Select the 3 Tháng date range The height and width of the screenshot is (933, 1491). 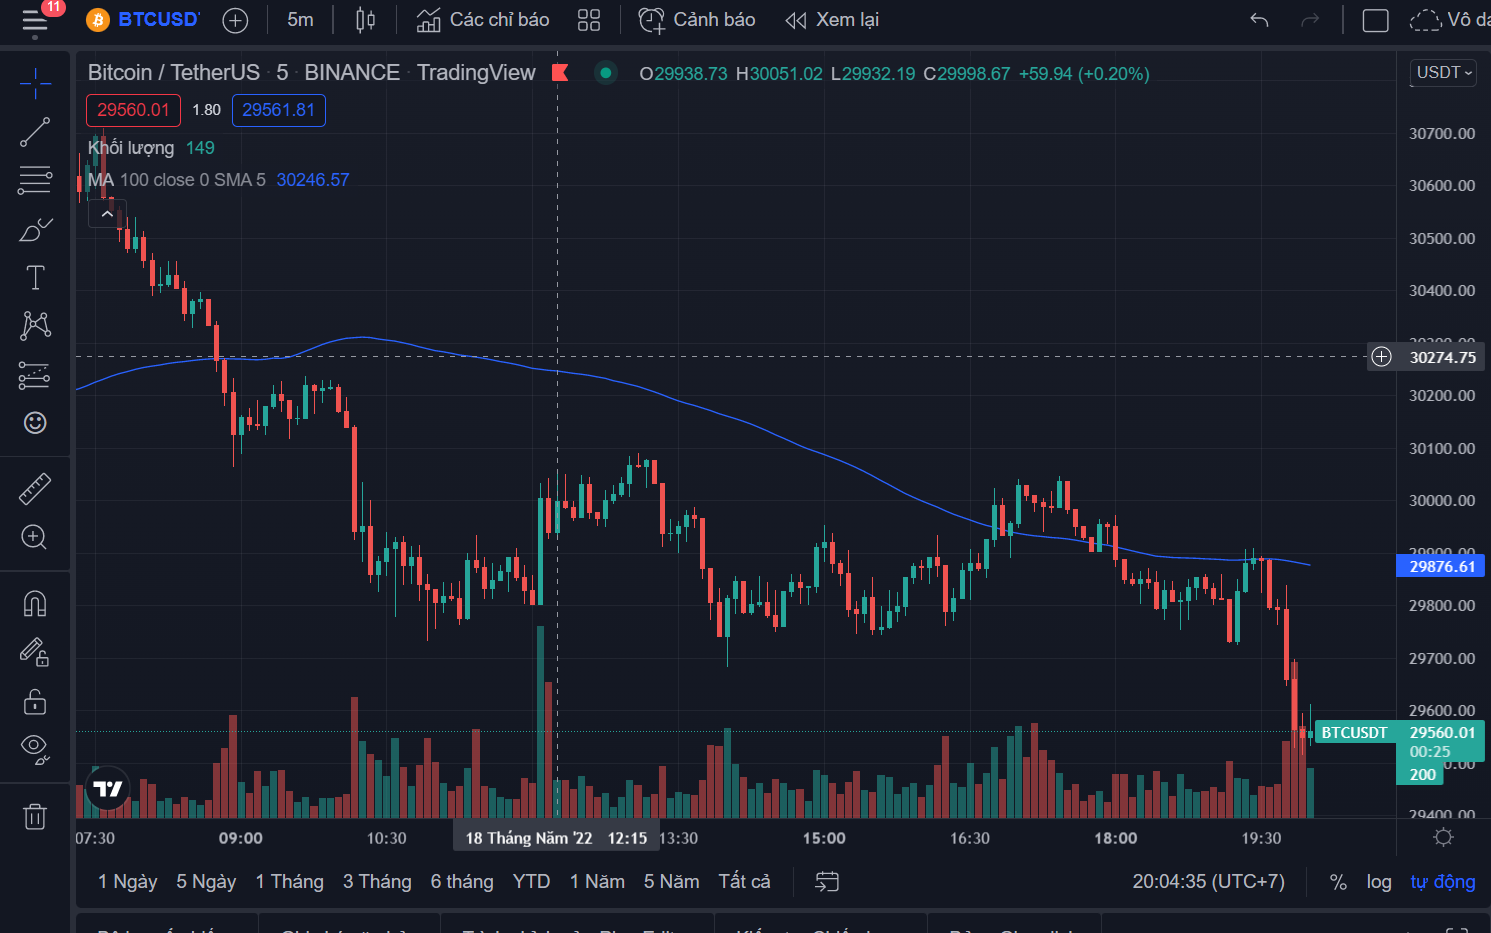377,882
